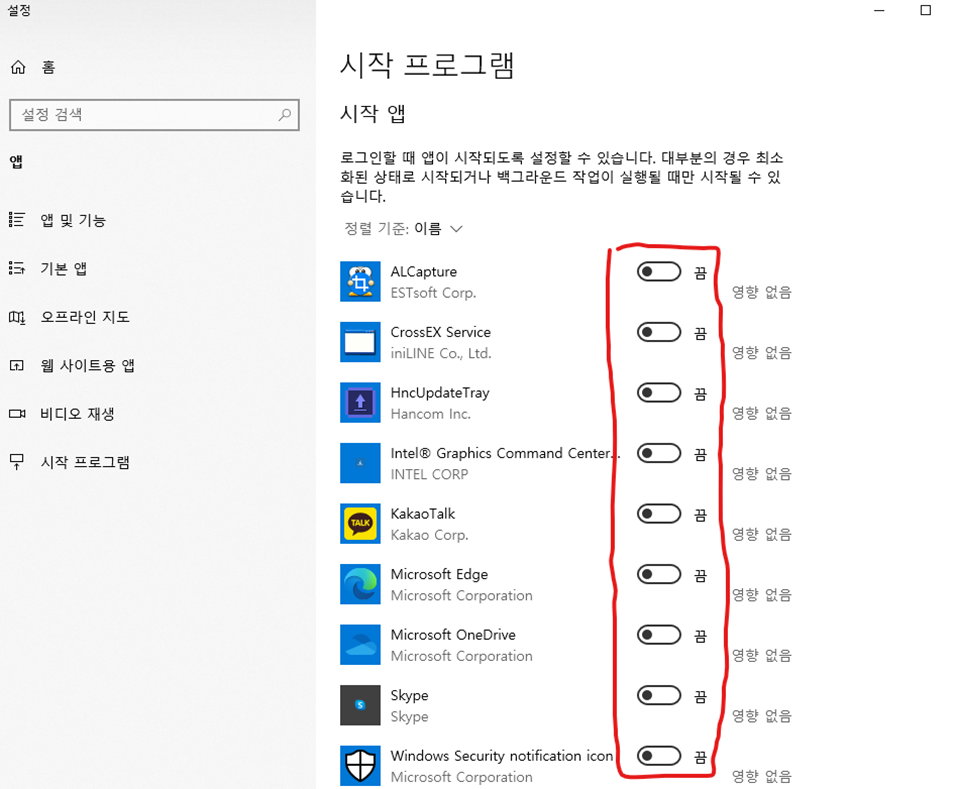
Task: Click the 앱 및 기능 list icon
Action: click(x=17, y=220)
